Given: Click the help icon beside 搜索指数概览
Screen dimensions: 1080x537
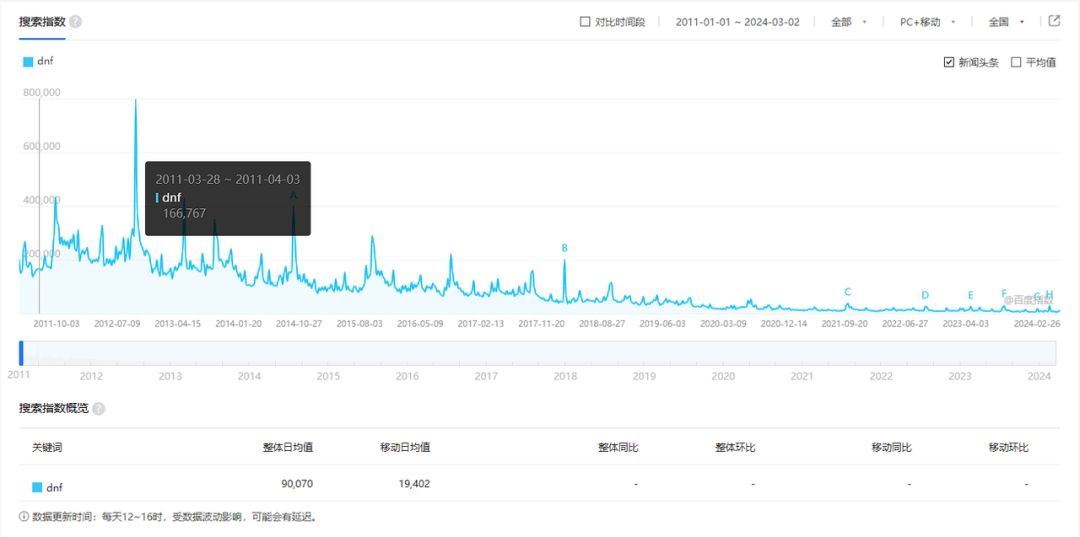Looking at the screenshot, I should click(x=98, y=408).
